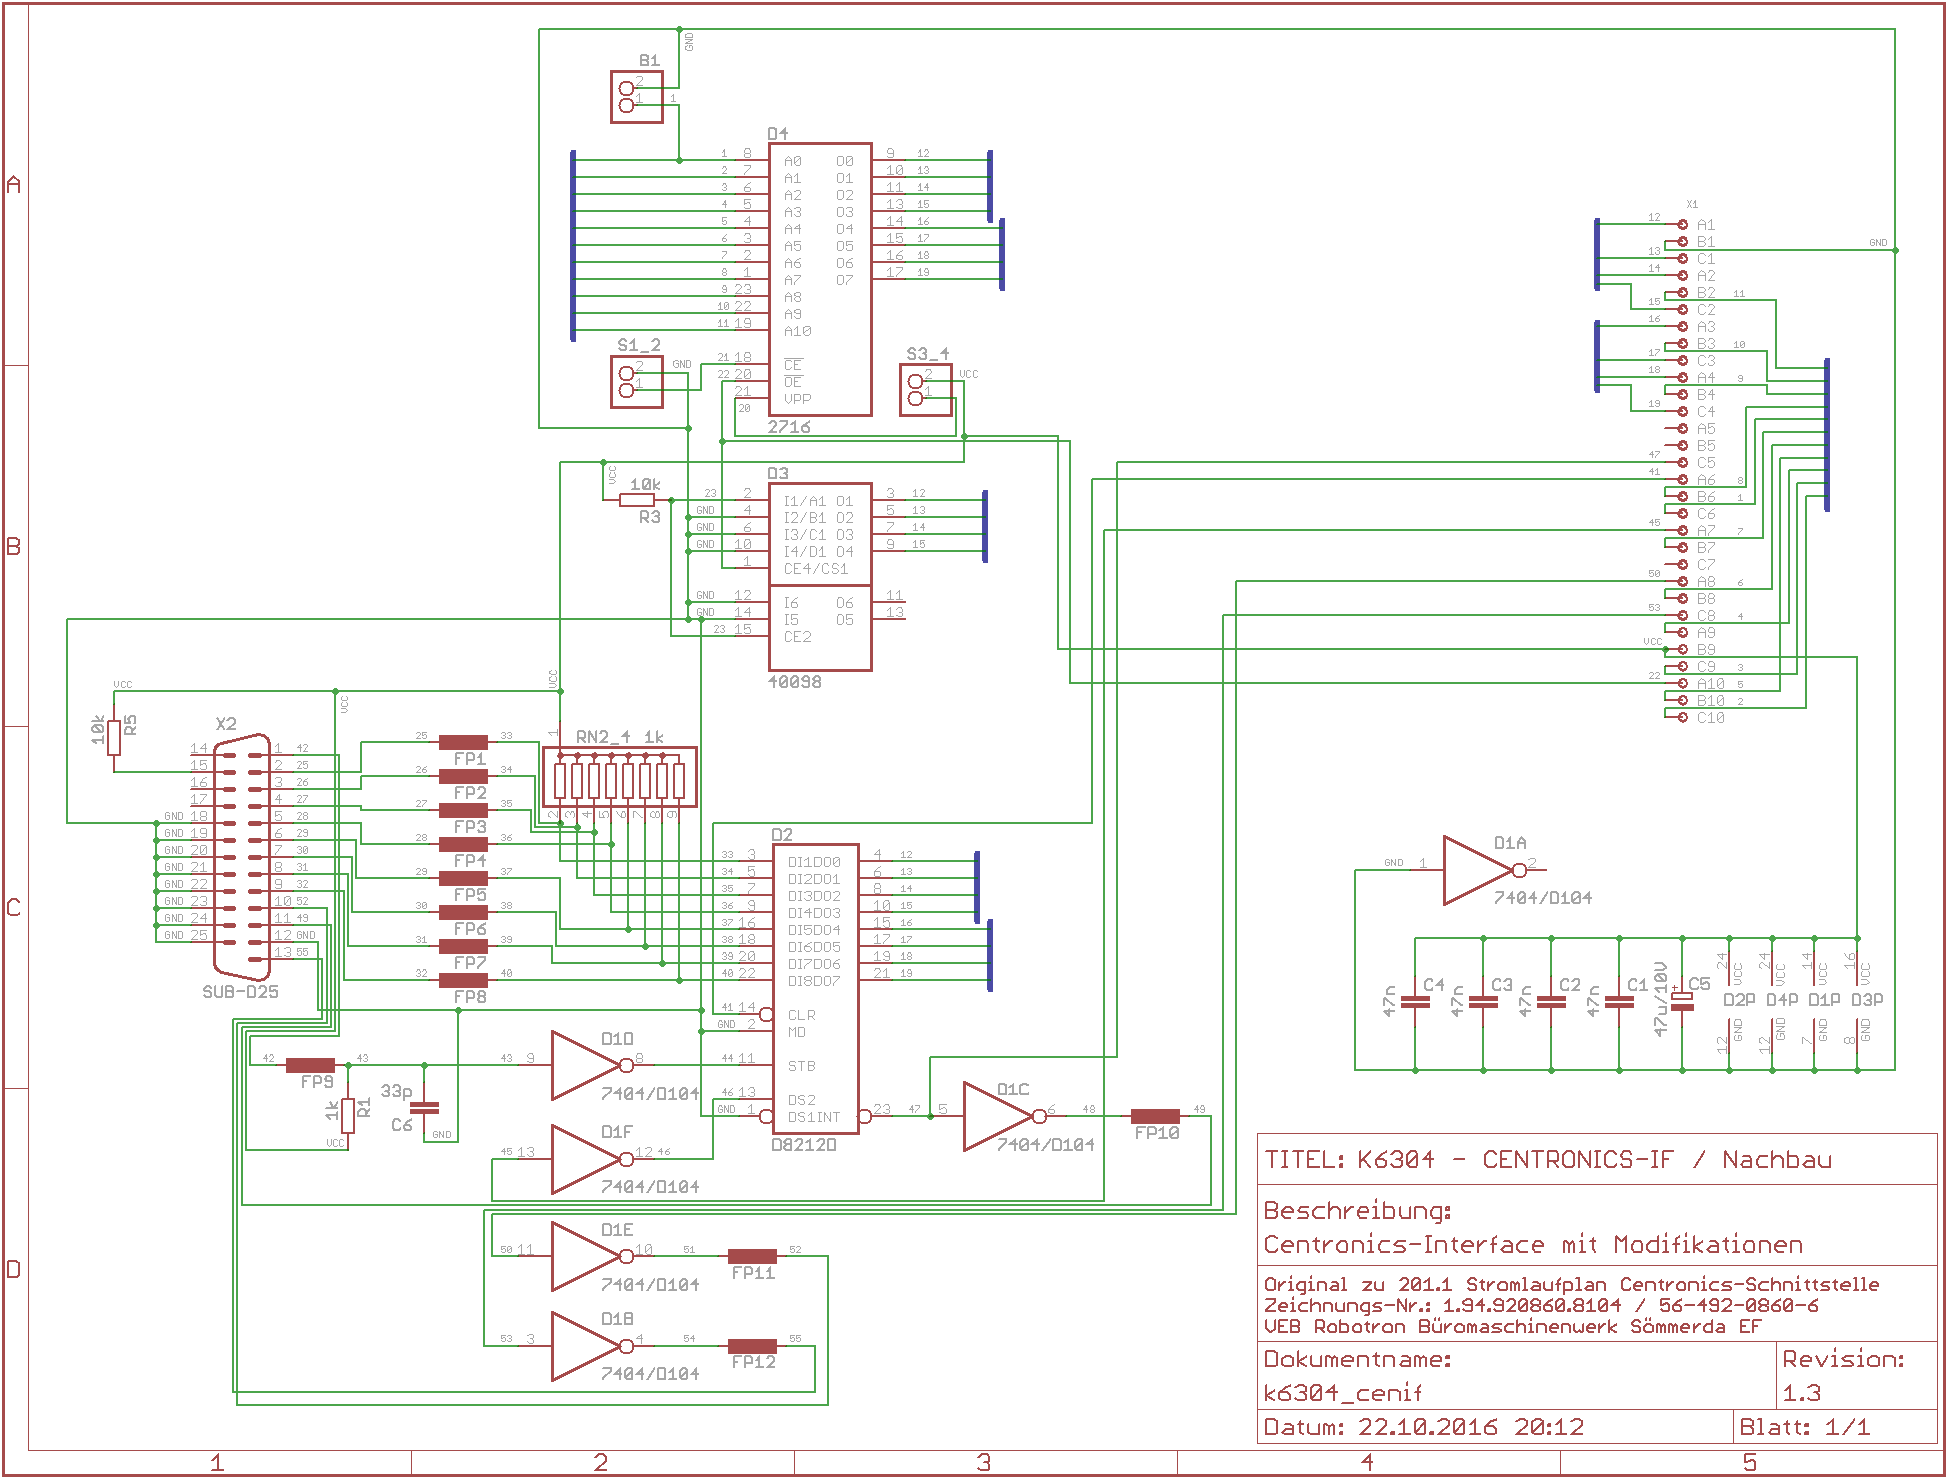The image size is (1947, 1479).
Task: Click the 'VPP' pin label on D4
Action: pos(797,399)
